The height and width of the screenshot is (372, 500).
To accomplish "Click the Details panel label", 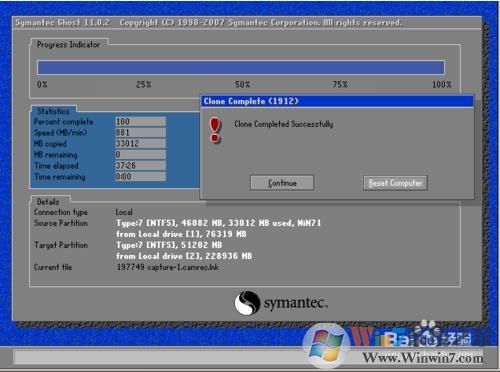I will [48, 202].
